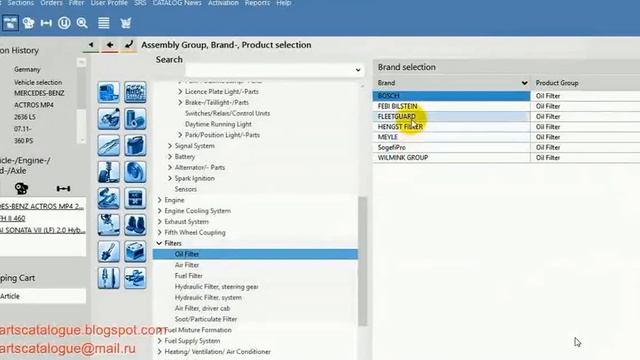
Task: Select the wiper blades category icon
Action: pyautogui.click(x=109, y=145)
